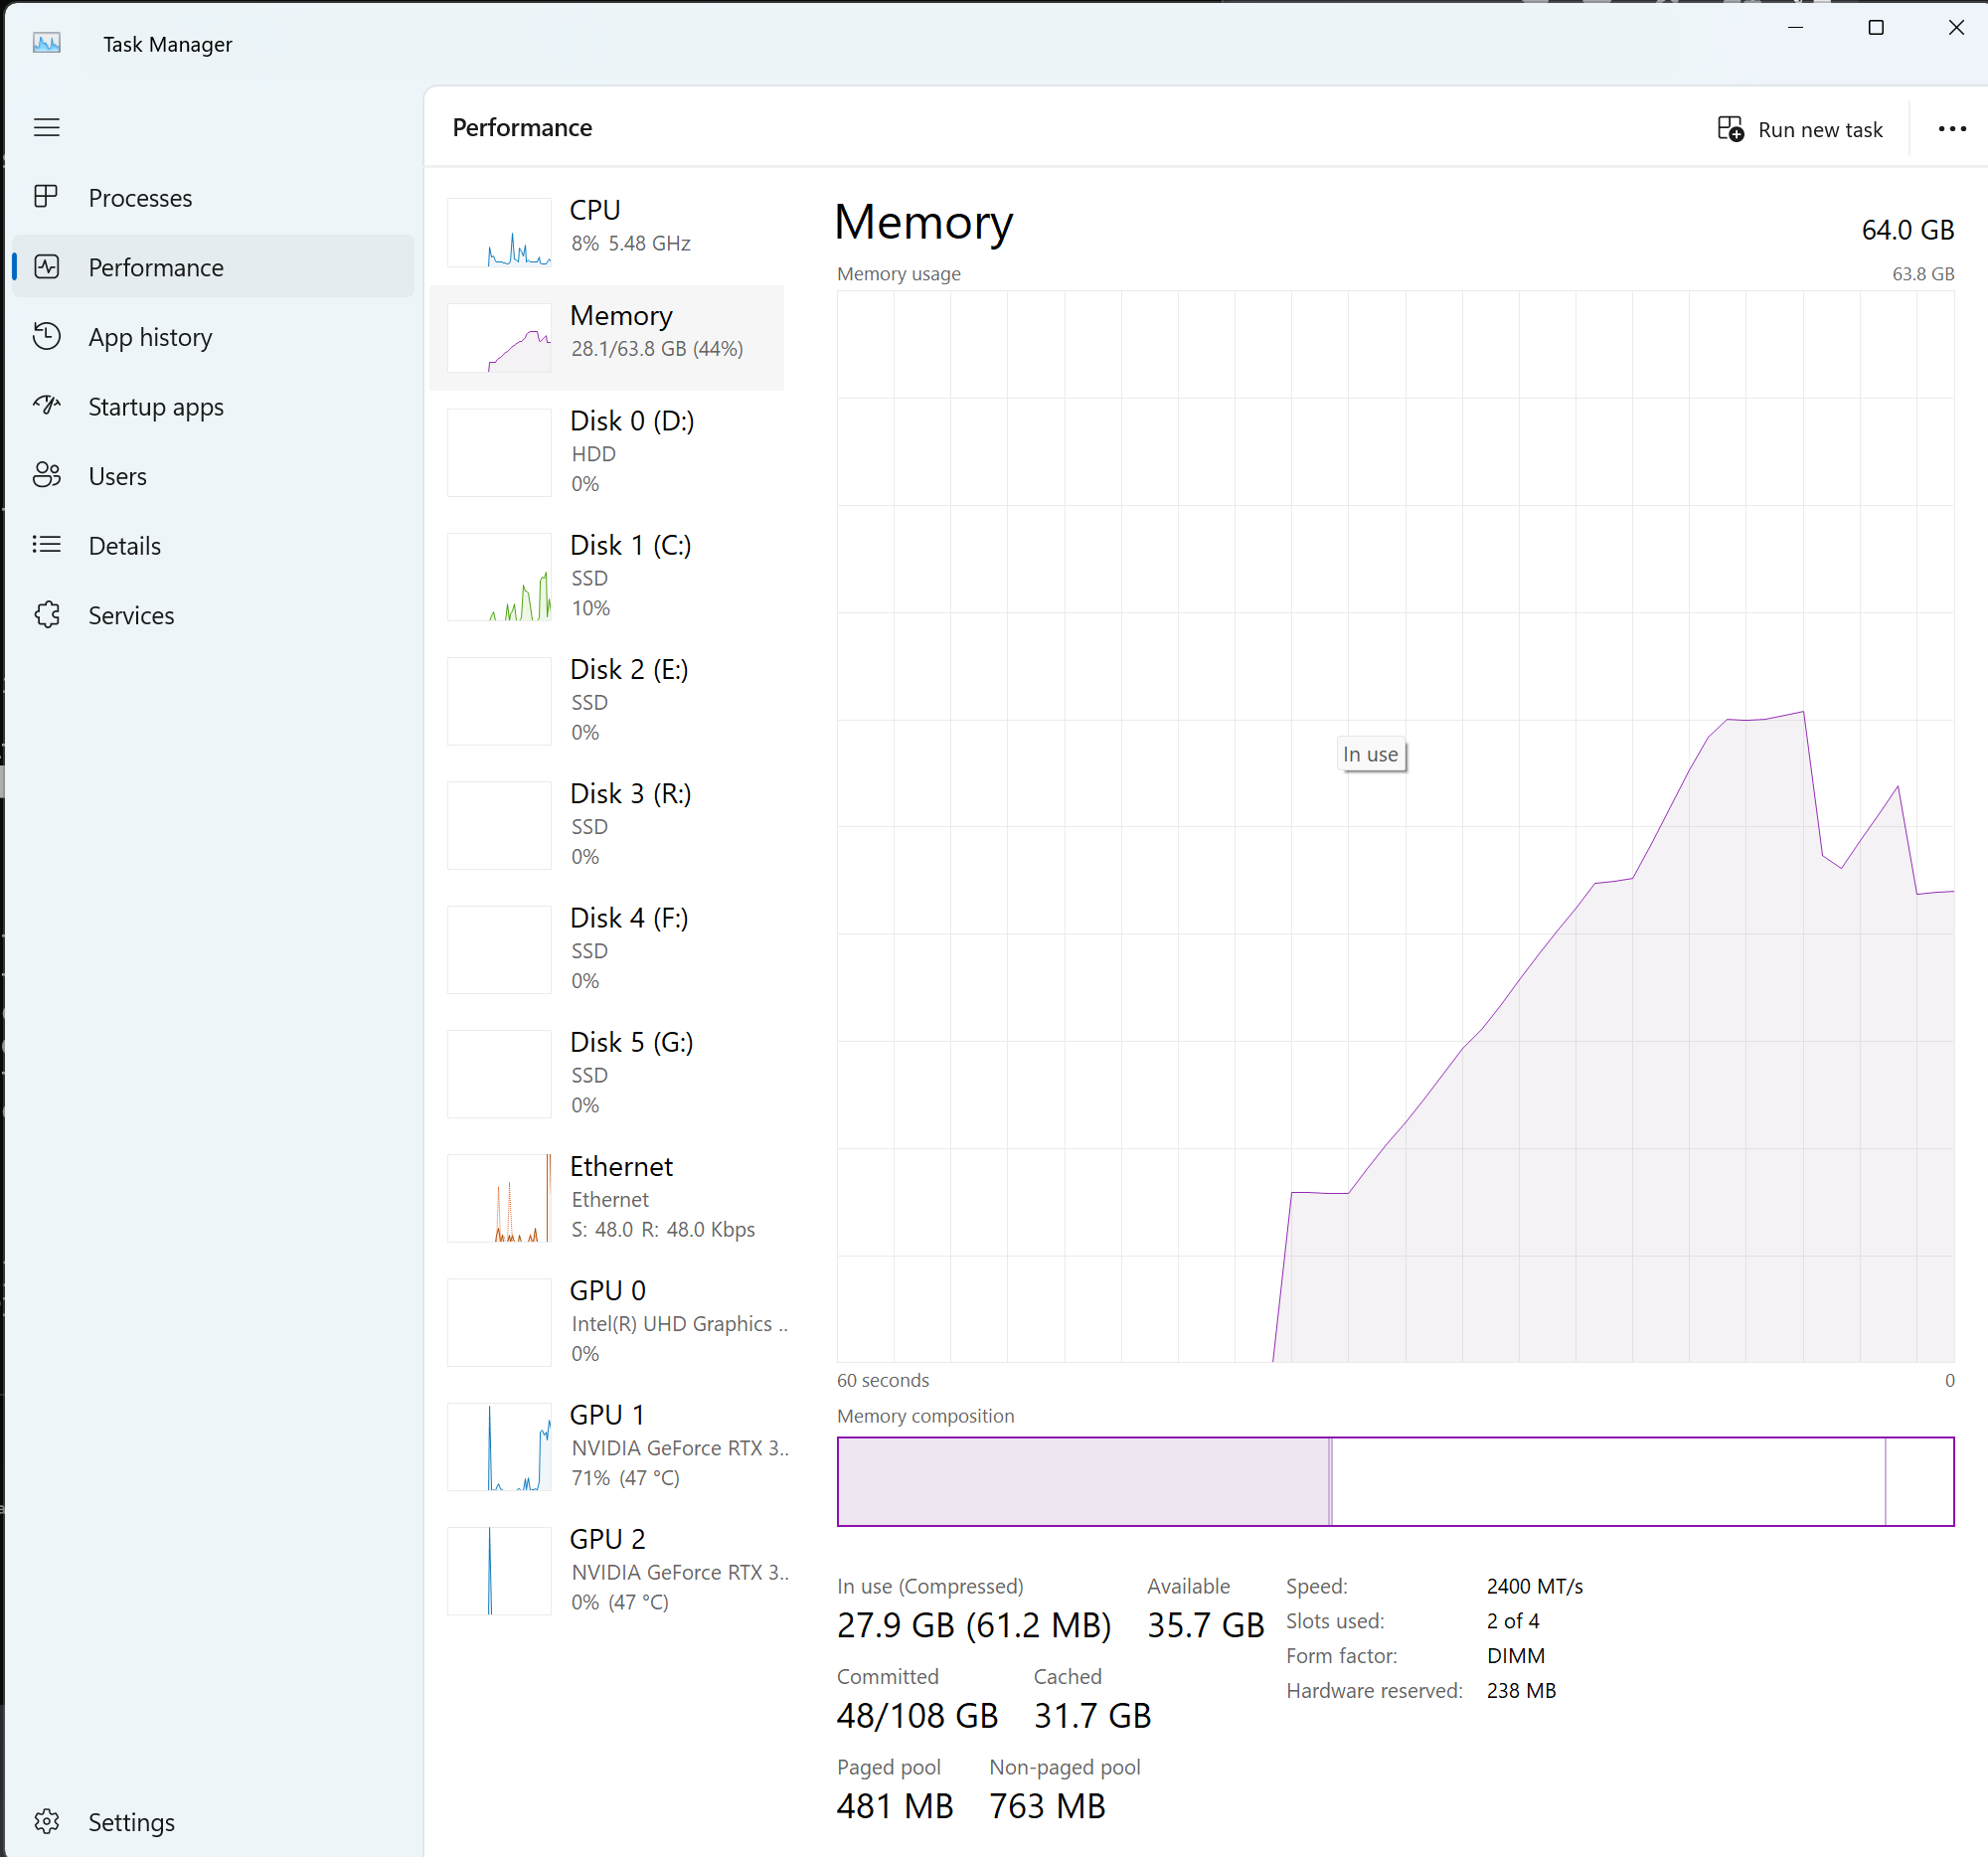
Task: Open the three-dots more options menu
Action: (1951, 129)
